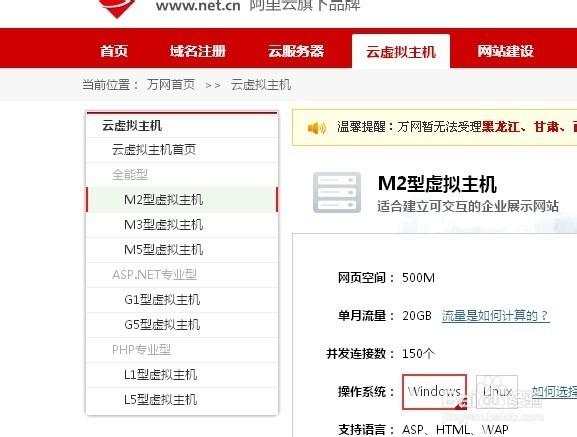Click the www.net.cn site address text
The height and width of the screenshot is (437, 577).
[x=198, y=6]
